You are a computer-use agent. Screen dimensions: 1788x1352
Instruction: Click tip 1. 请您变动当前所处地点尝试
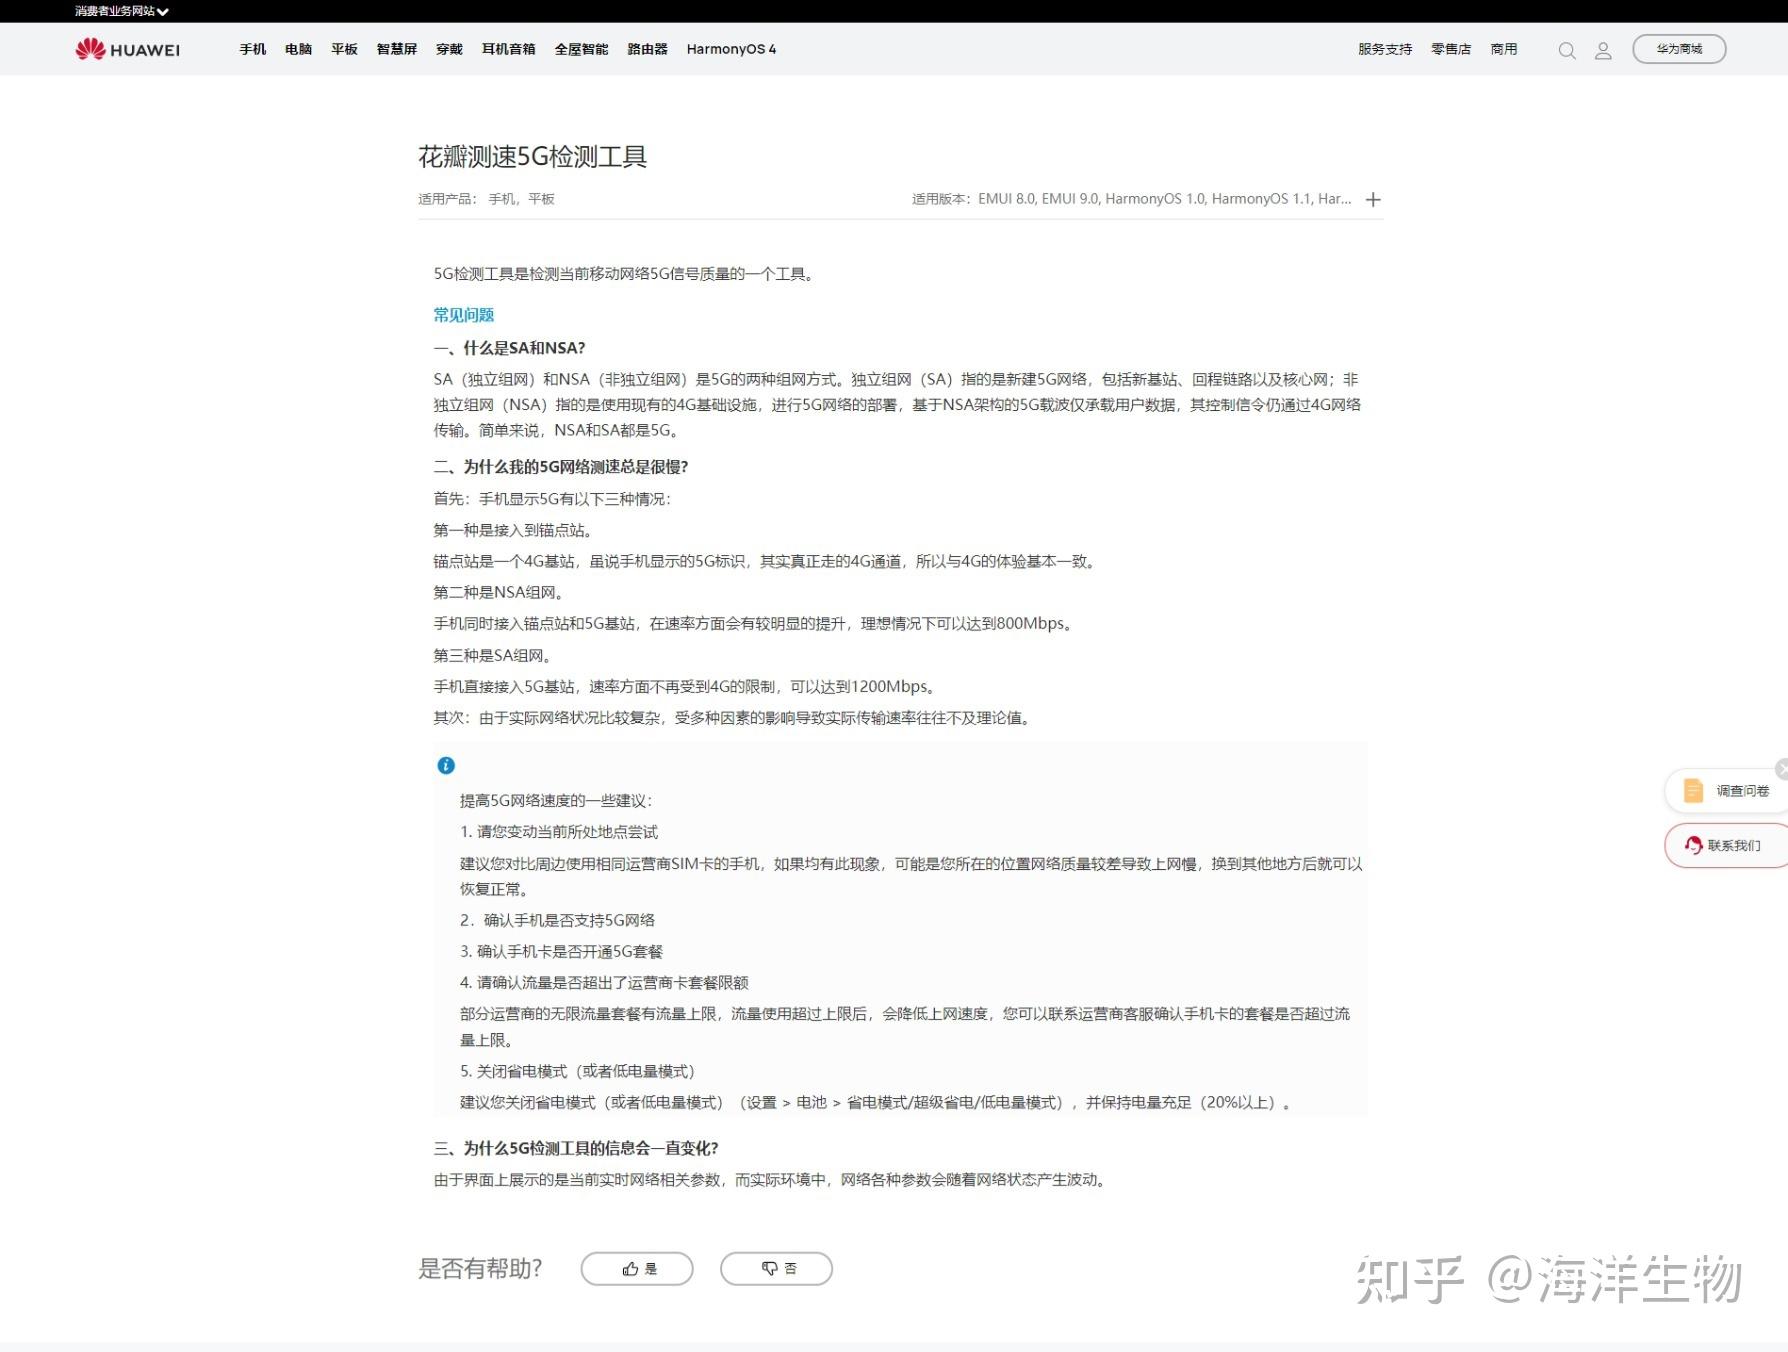tap(559, 832)
